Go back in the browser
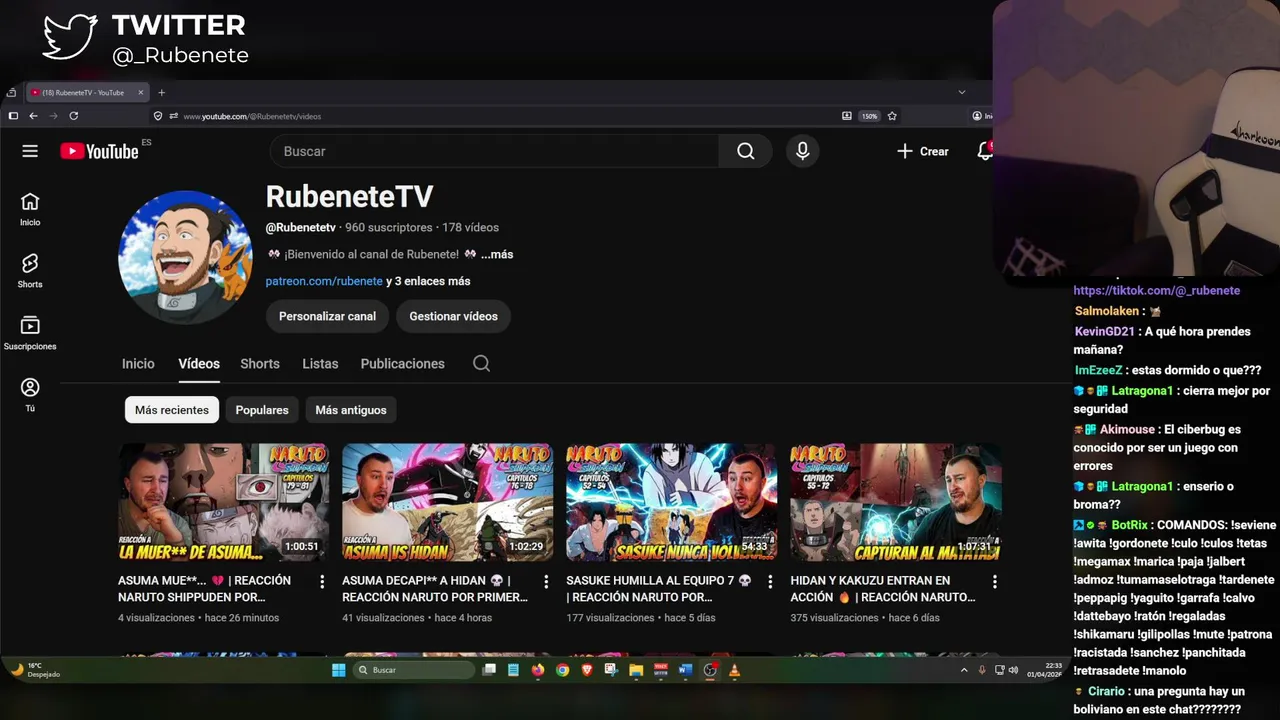Viewport: 1280px width, 720px height. point(33,116)
